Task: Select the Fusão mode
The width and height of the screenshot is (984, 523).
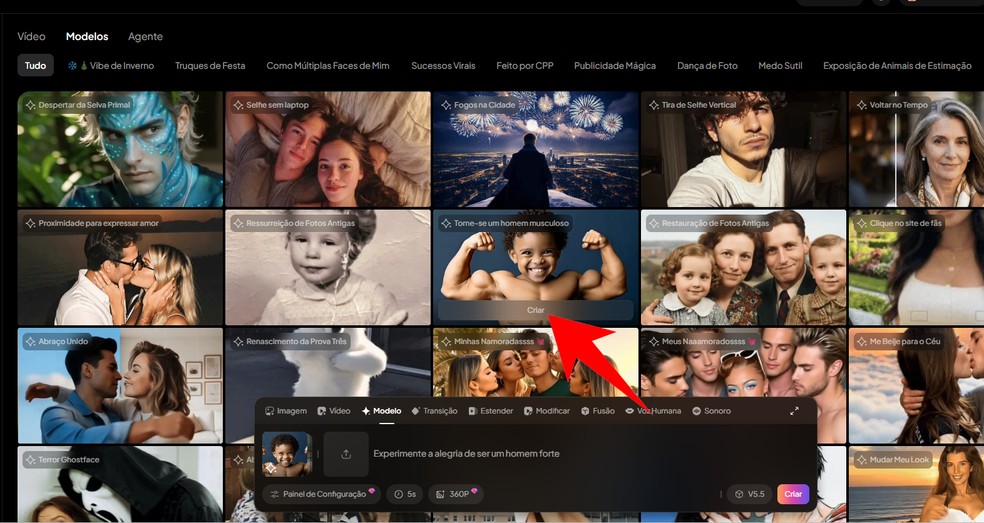Action: pos(598,411)
